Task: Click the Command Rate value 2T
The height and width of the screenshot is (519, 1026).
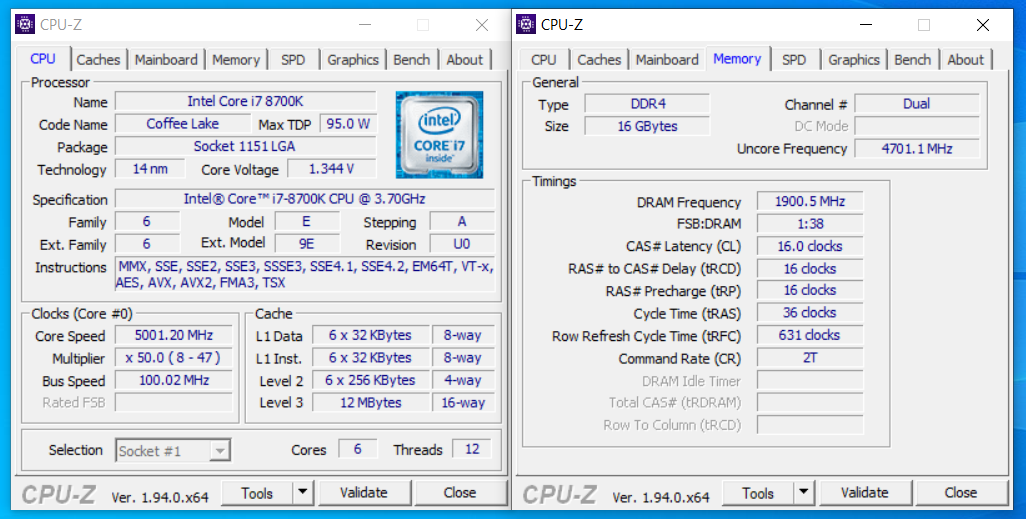Action: [810, 357]
